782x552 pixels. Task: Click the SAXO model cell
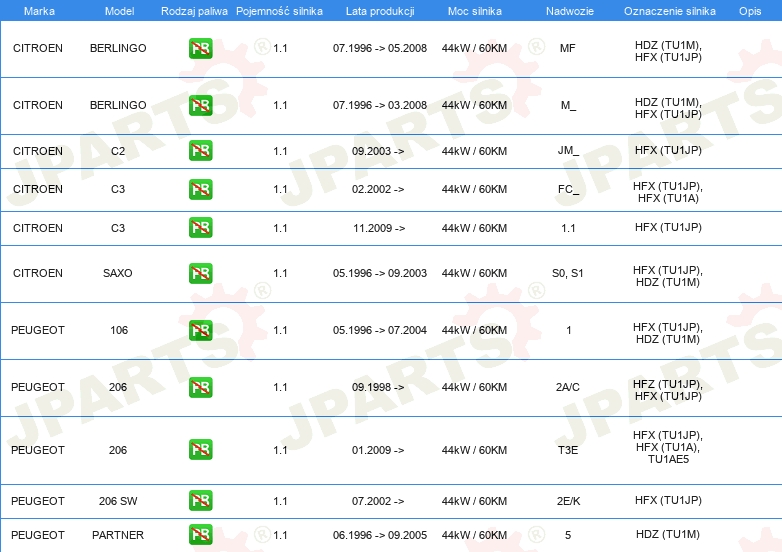[118, 273]
